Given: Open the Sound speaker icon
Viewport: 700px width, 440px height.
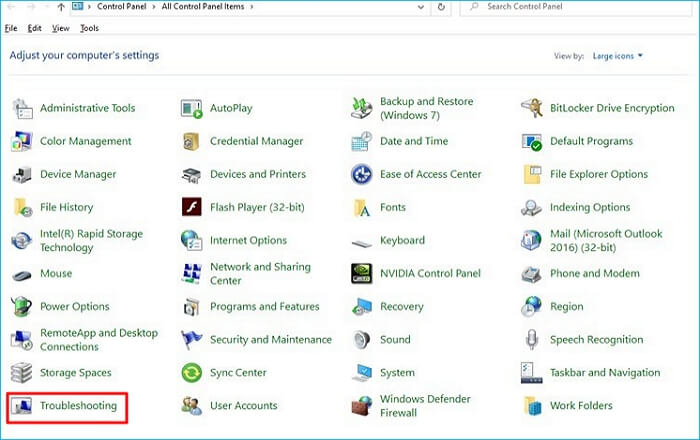Looking at the screenshot, I should pos(362,340).
